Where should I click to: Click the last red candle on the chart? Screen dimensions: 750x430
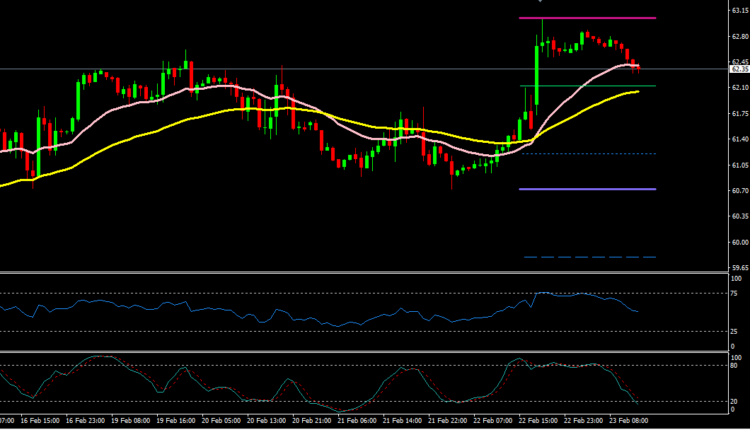coord(638,67)
